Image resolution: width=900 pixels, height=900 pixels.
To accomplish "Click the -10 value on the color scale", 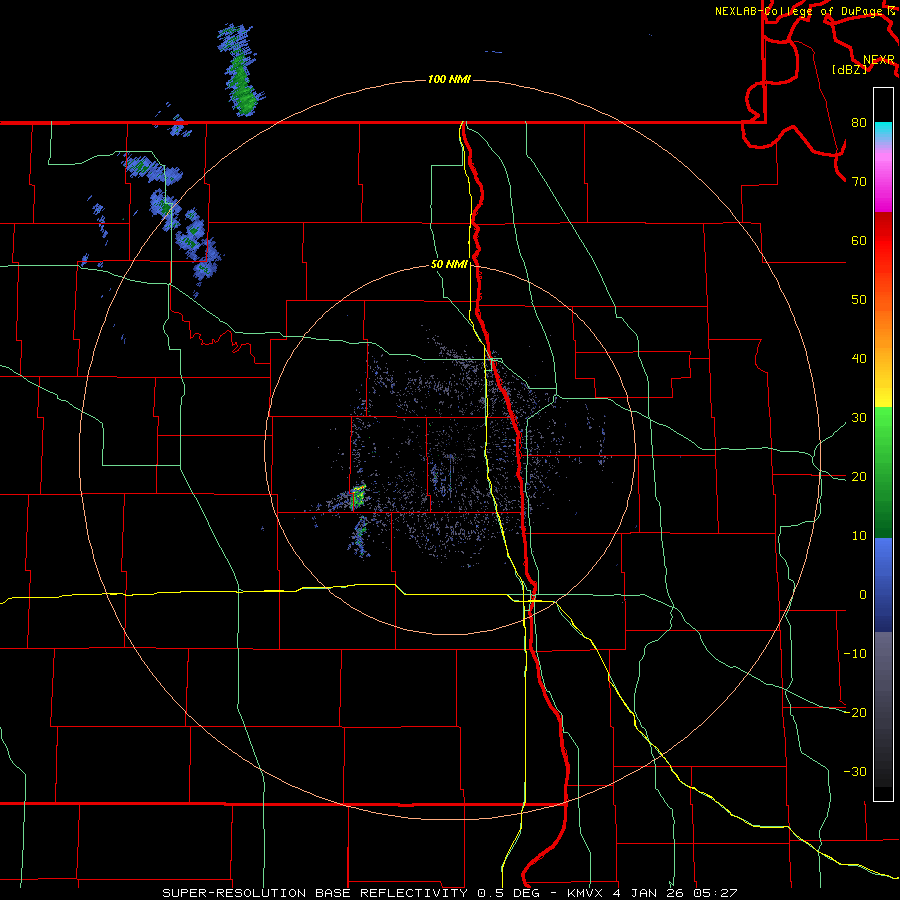I will [855, 654].
